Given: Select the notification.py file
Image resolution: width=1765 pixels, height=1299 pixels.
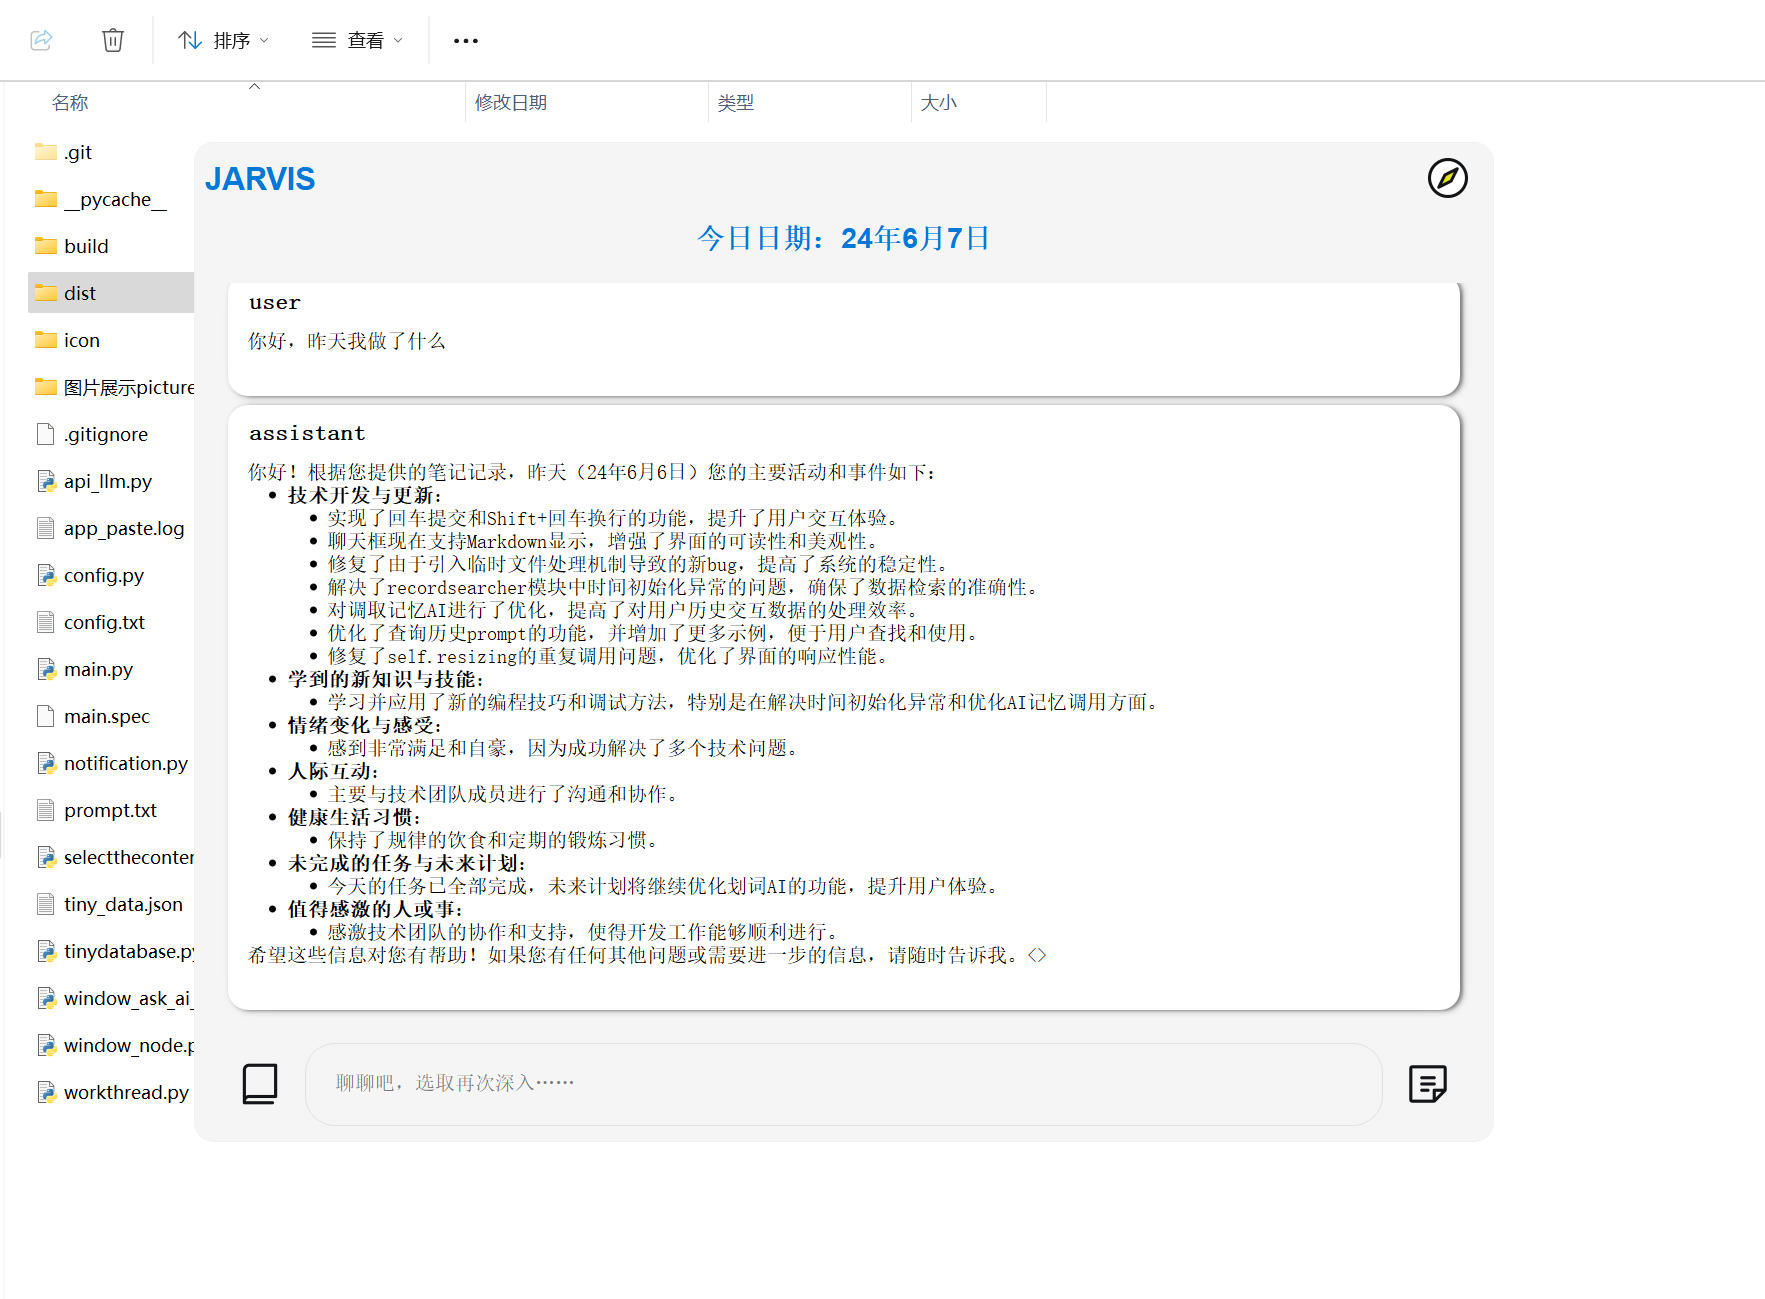Looking at the screenshot, I should point(111,763).
